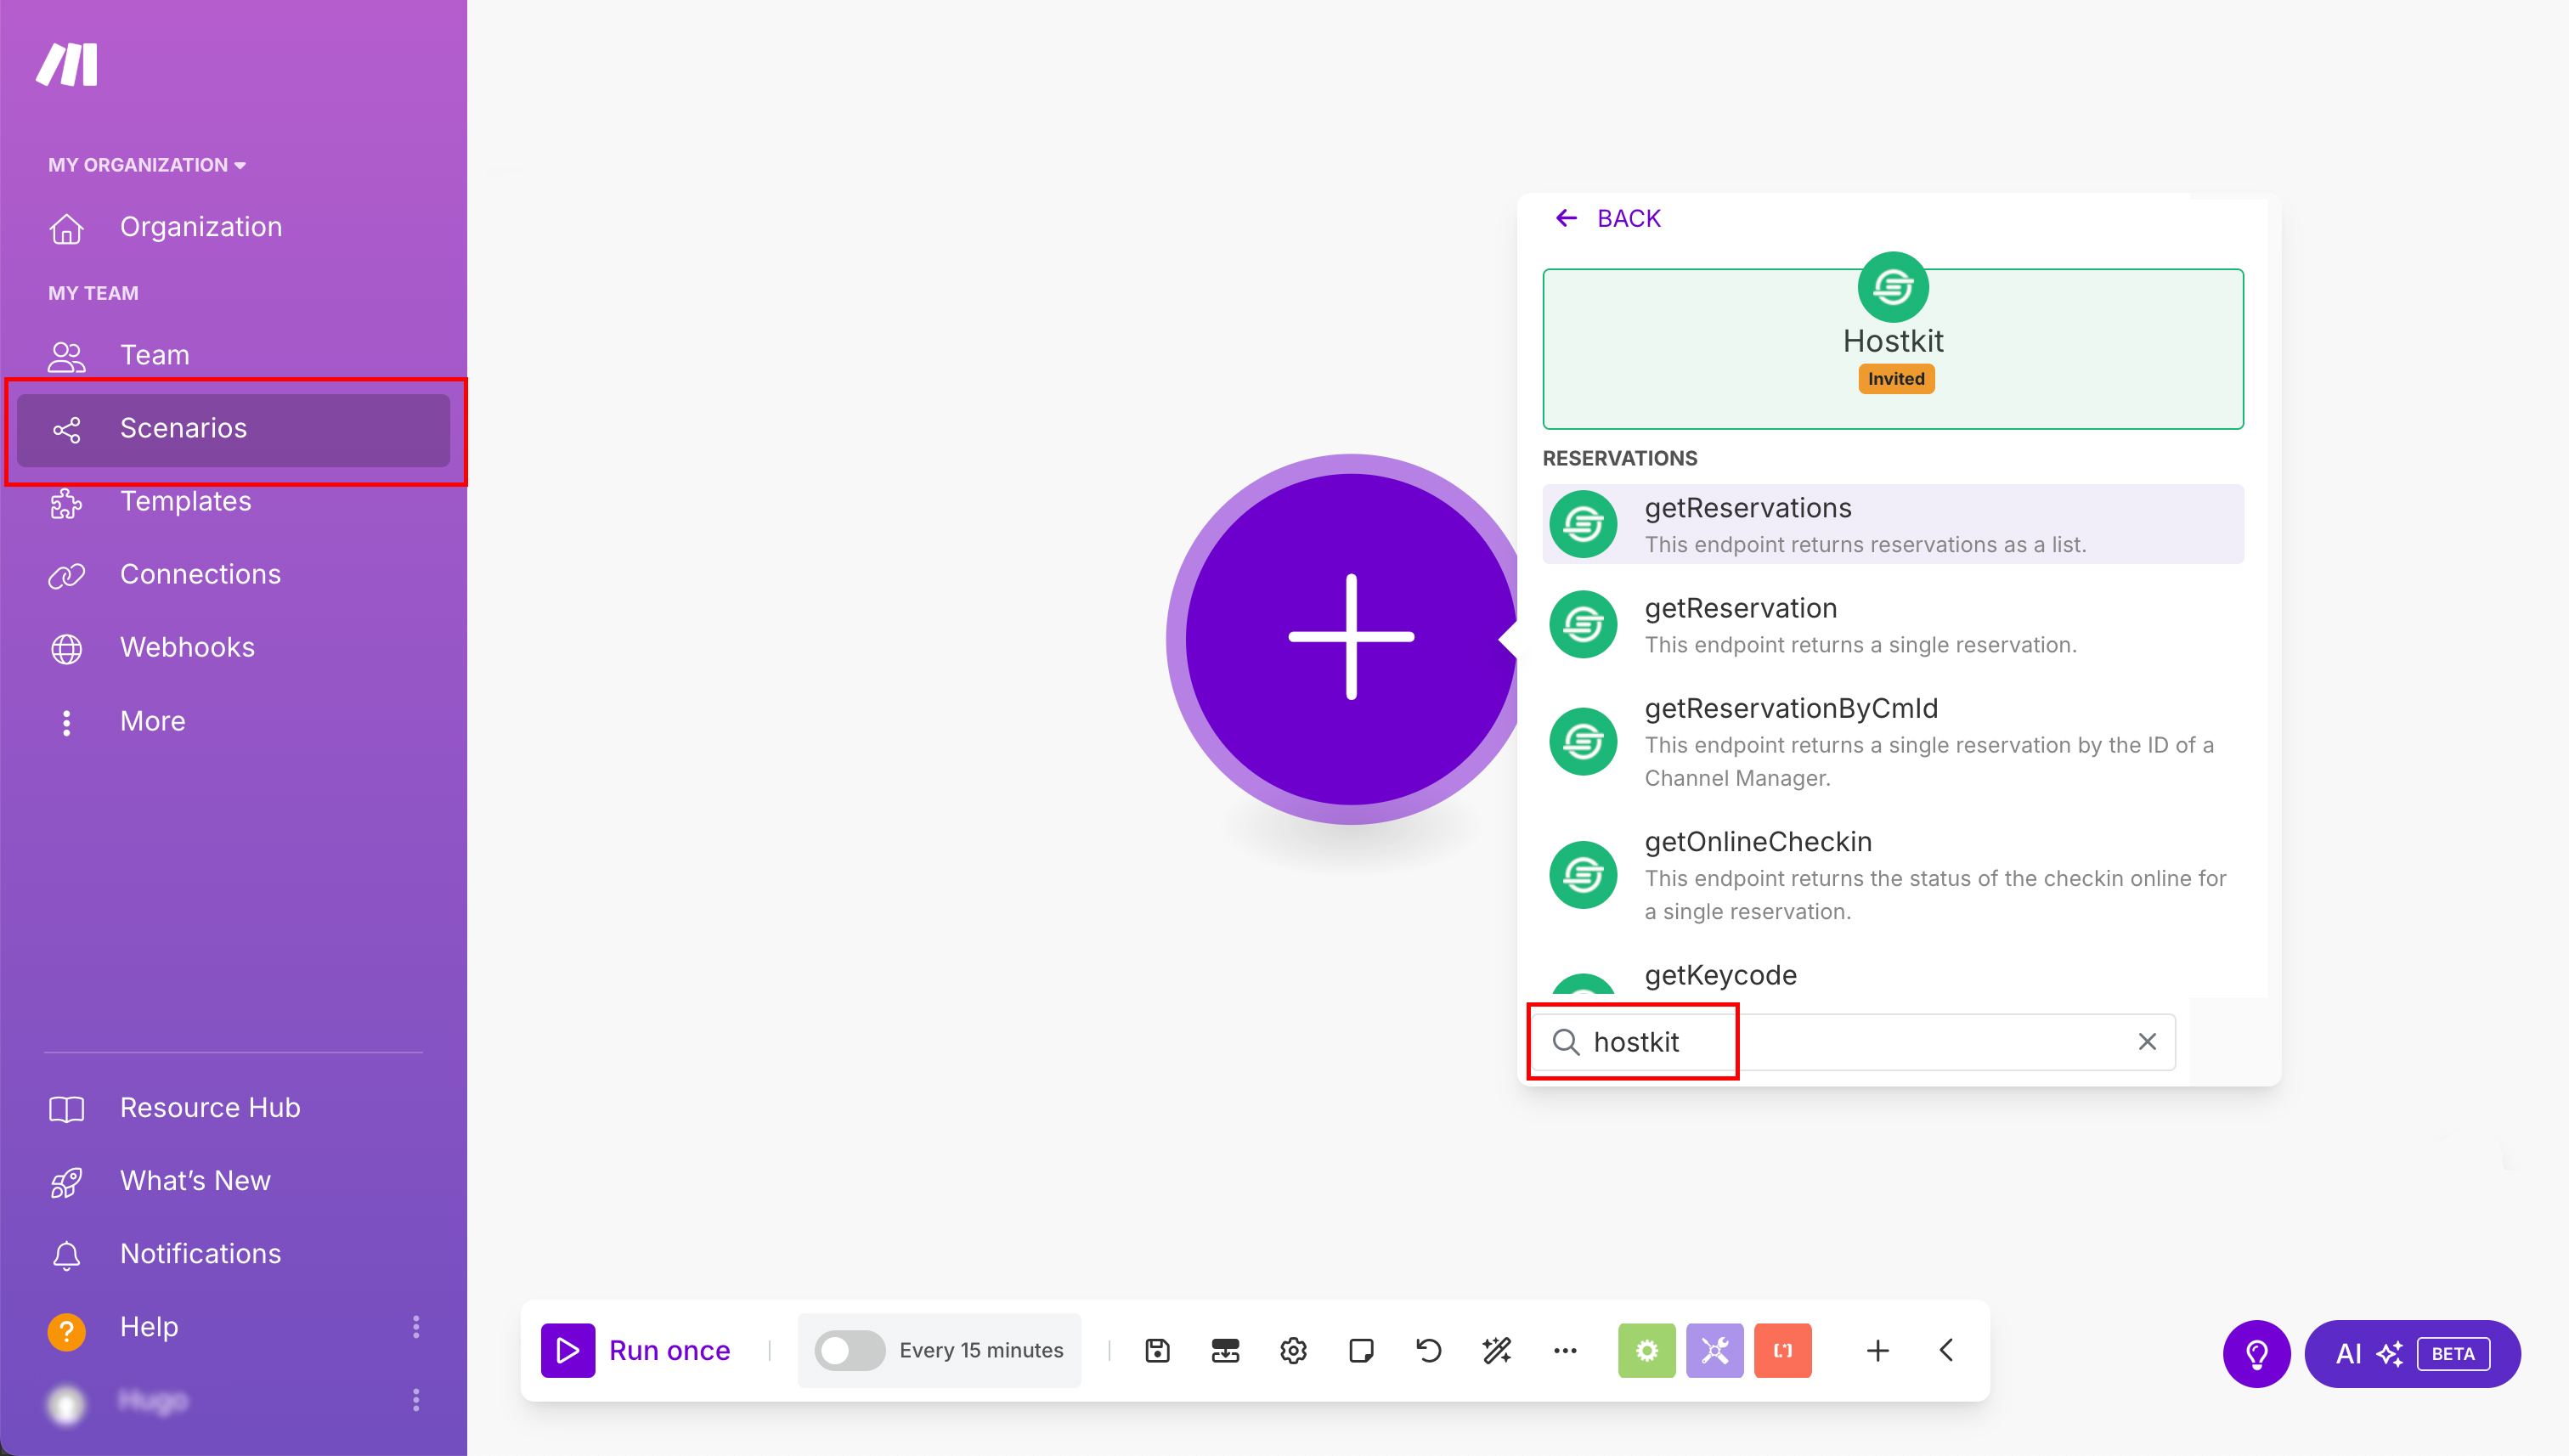Open the Templates section

click(185, 501)
